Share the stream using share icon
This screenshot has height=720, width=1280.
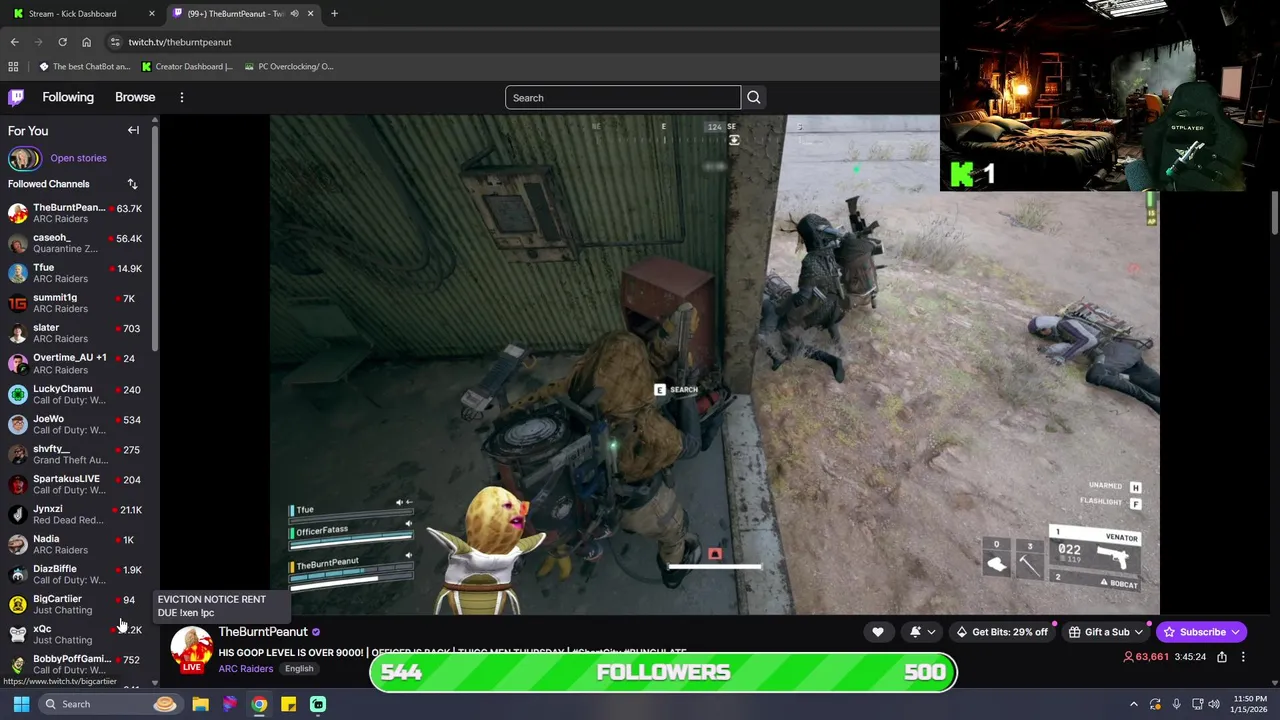pos(1222,657)
